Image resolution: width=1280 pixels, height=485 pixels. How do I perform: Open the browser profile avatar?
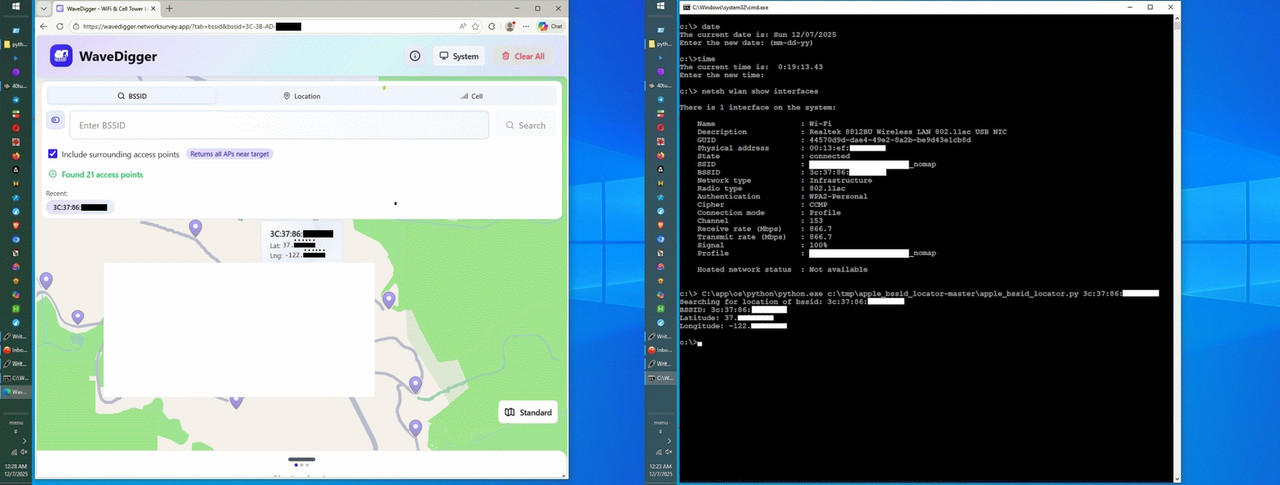(511, 26)
